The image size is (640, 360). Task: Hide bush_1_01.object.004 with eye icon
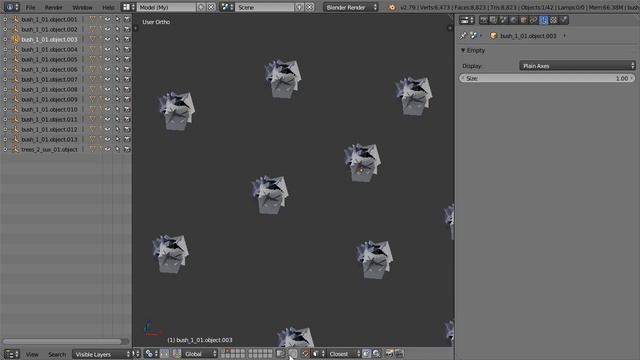point(107,49)
